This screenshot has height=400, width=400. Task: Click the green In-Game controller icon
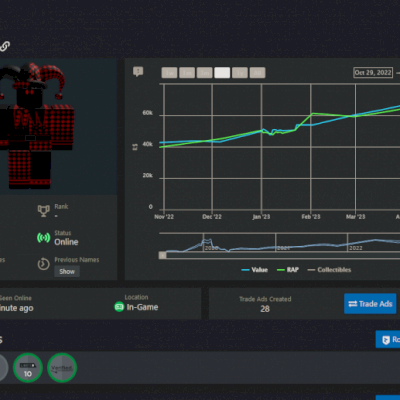click(x=119, y=307)
